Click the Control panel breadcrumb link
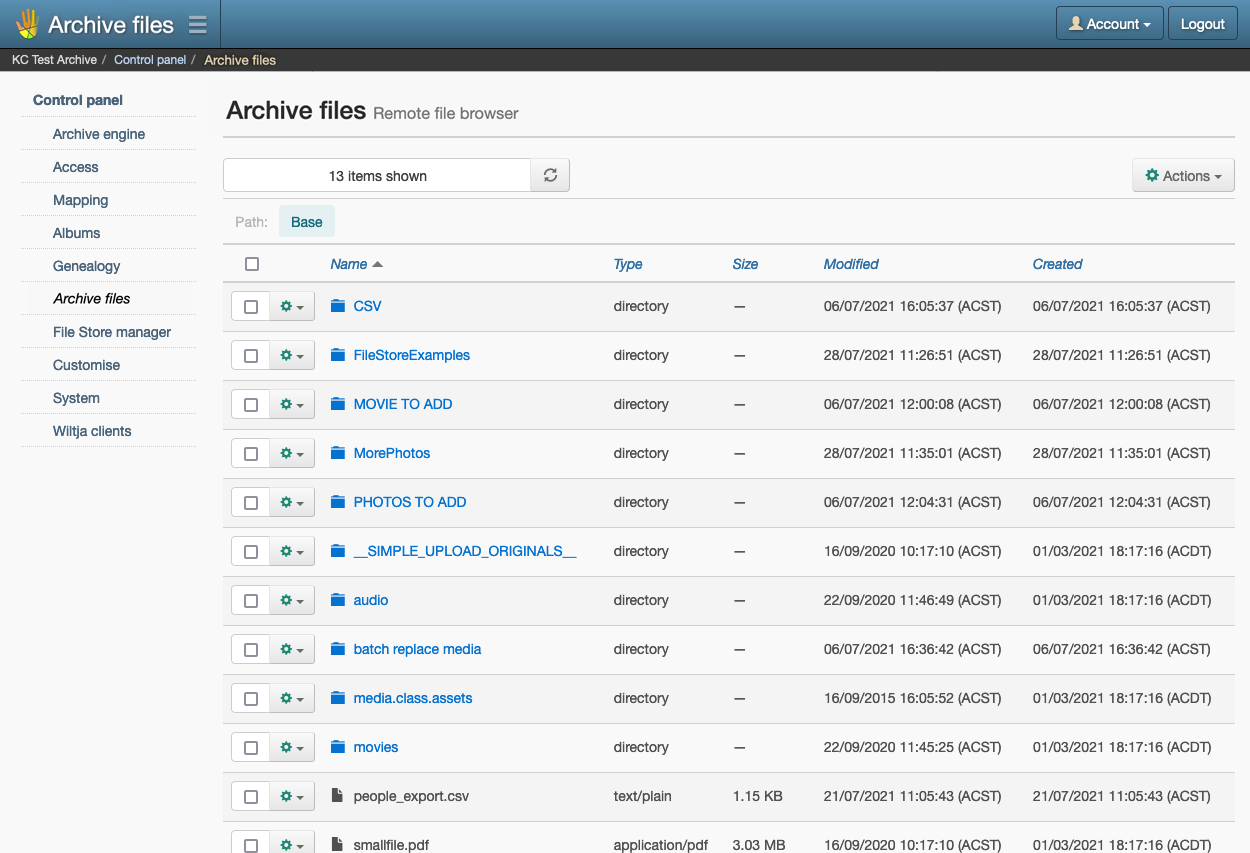The image size is (1250, 853). tap(150, 60)
